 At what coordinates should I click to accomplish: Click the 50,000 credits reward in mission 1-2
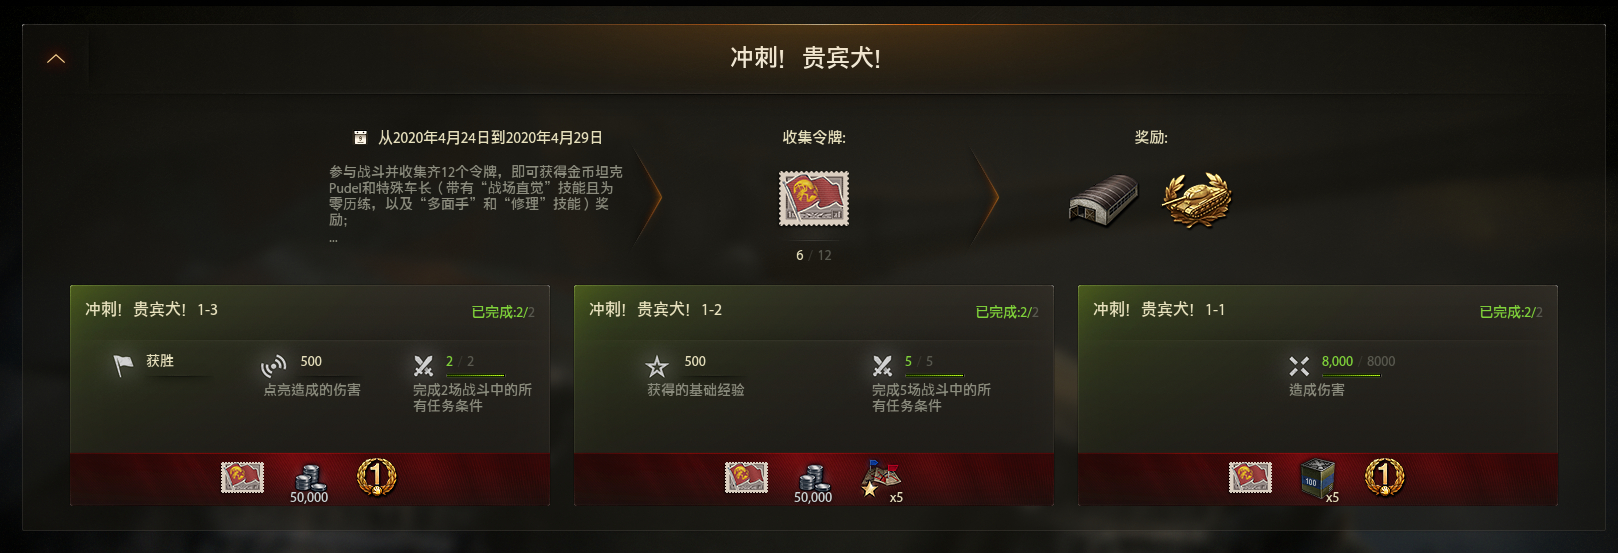(813, 482)
